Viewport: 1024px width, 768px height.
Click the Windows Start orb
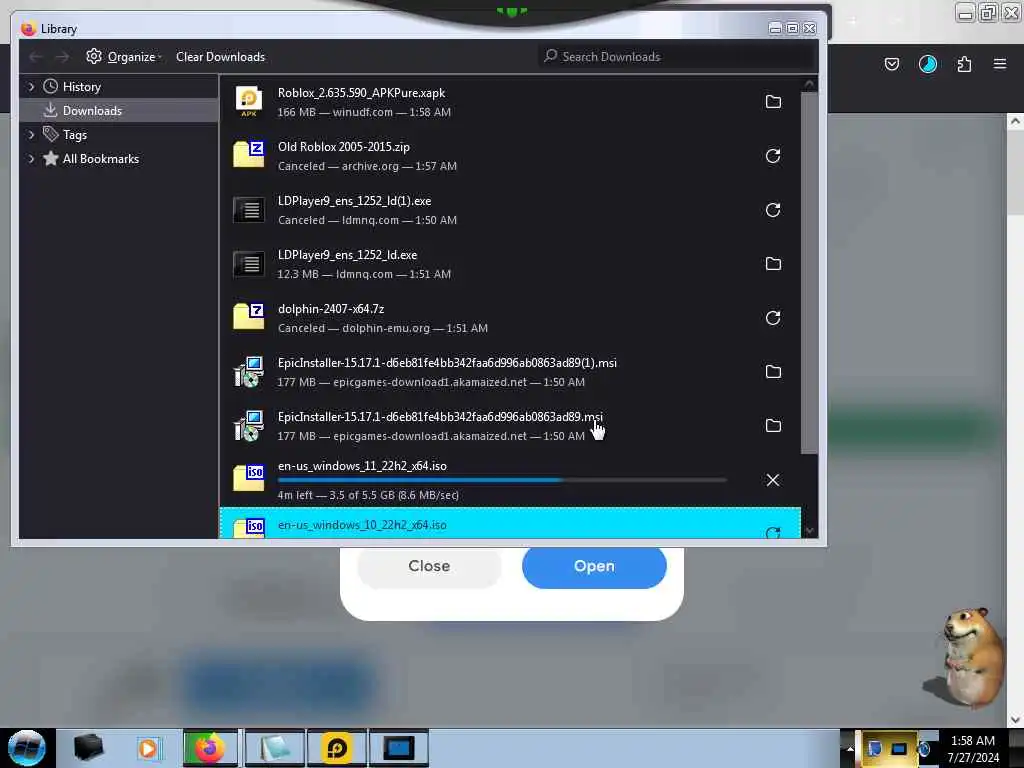[27, 748]
